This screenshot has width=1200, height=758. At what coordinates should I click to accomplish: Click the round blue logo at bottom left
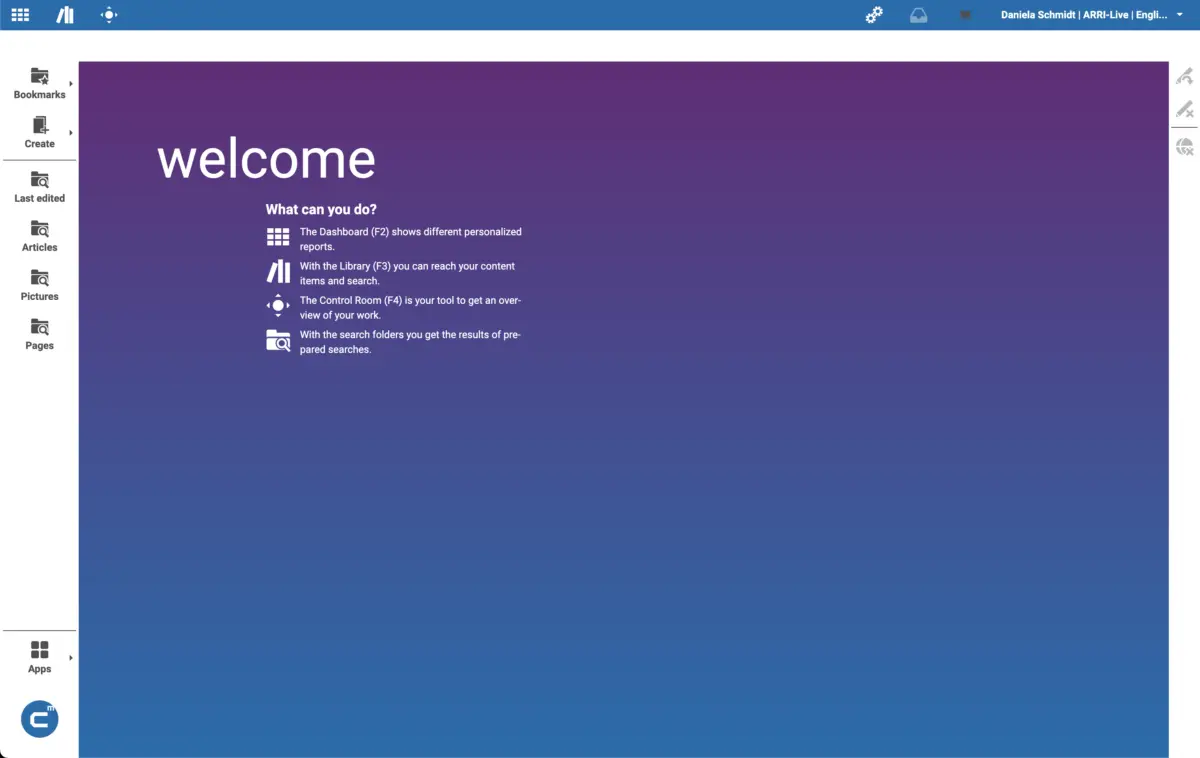tap(40, 719)
